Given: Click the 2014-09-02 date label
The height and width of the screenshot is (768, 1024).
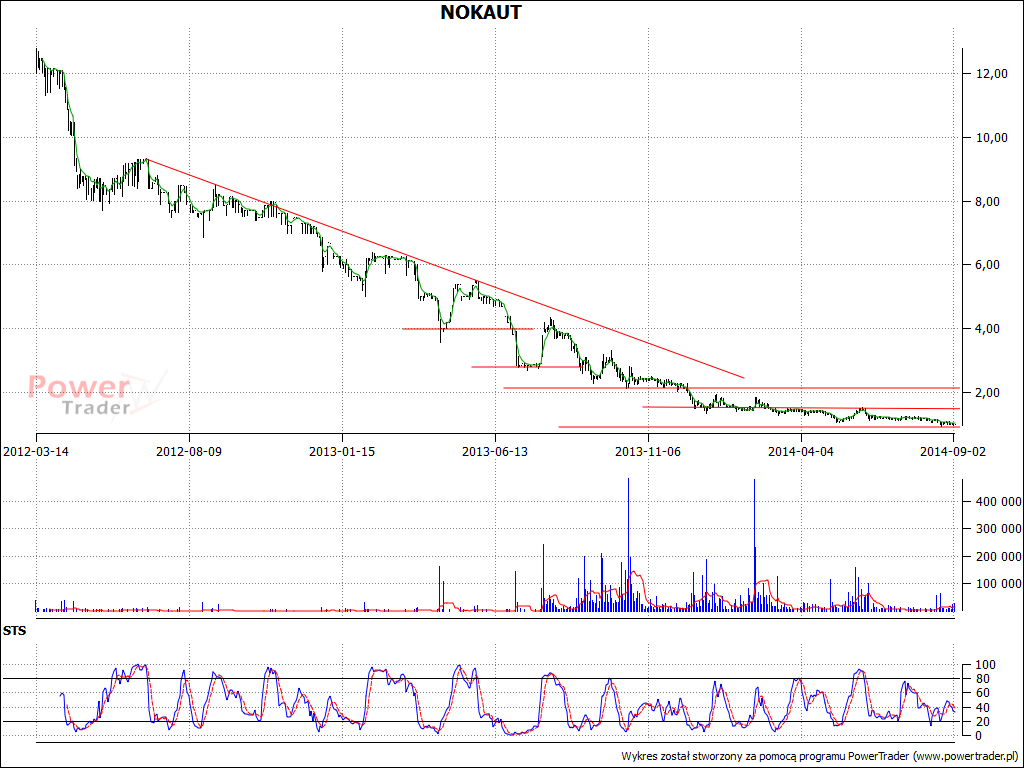Looking at the screenshot, I should pyautogui.click(x=953, y=451).
